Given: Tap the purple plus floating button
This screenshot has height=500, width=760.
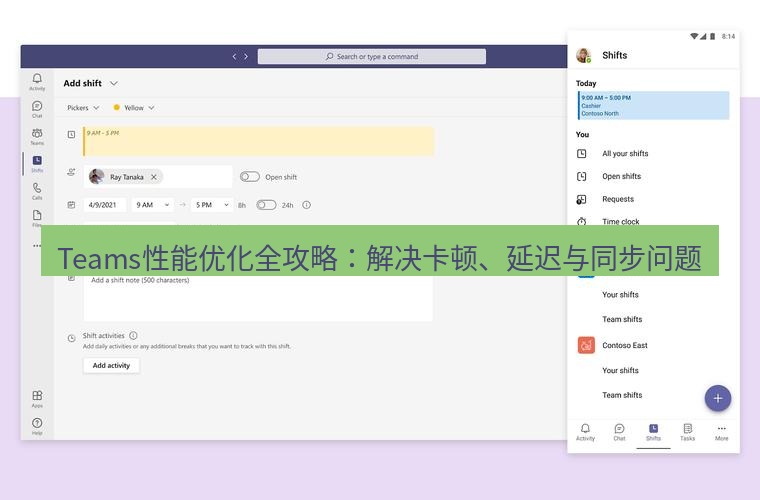Looking at the screenshot, I should pos(717,398).
